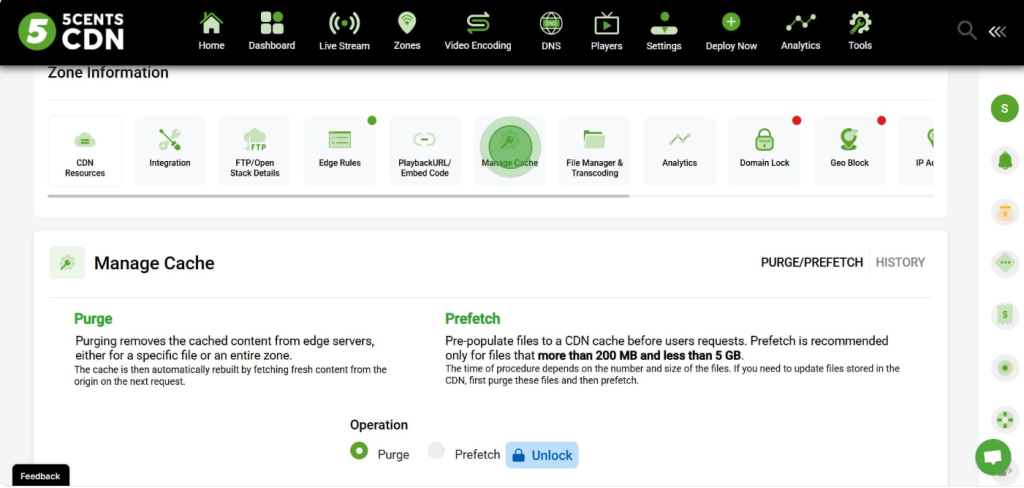Click the zone tiles horizontal scrollbar

pos(338,196)
